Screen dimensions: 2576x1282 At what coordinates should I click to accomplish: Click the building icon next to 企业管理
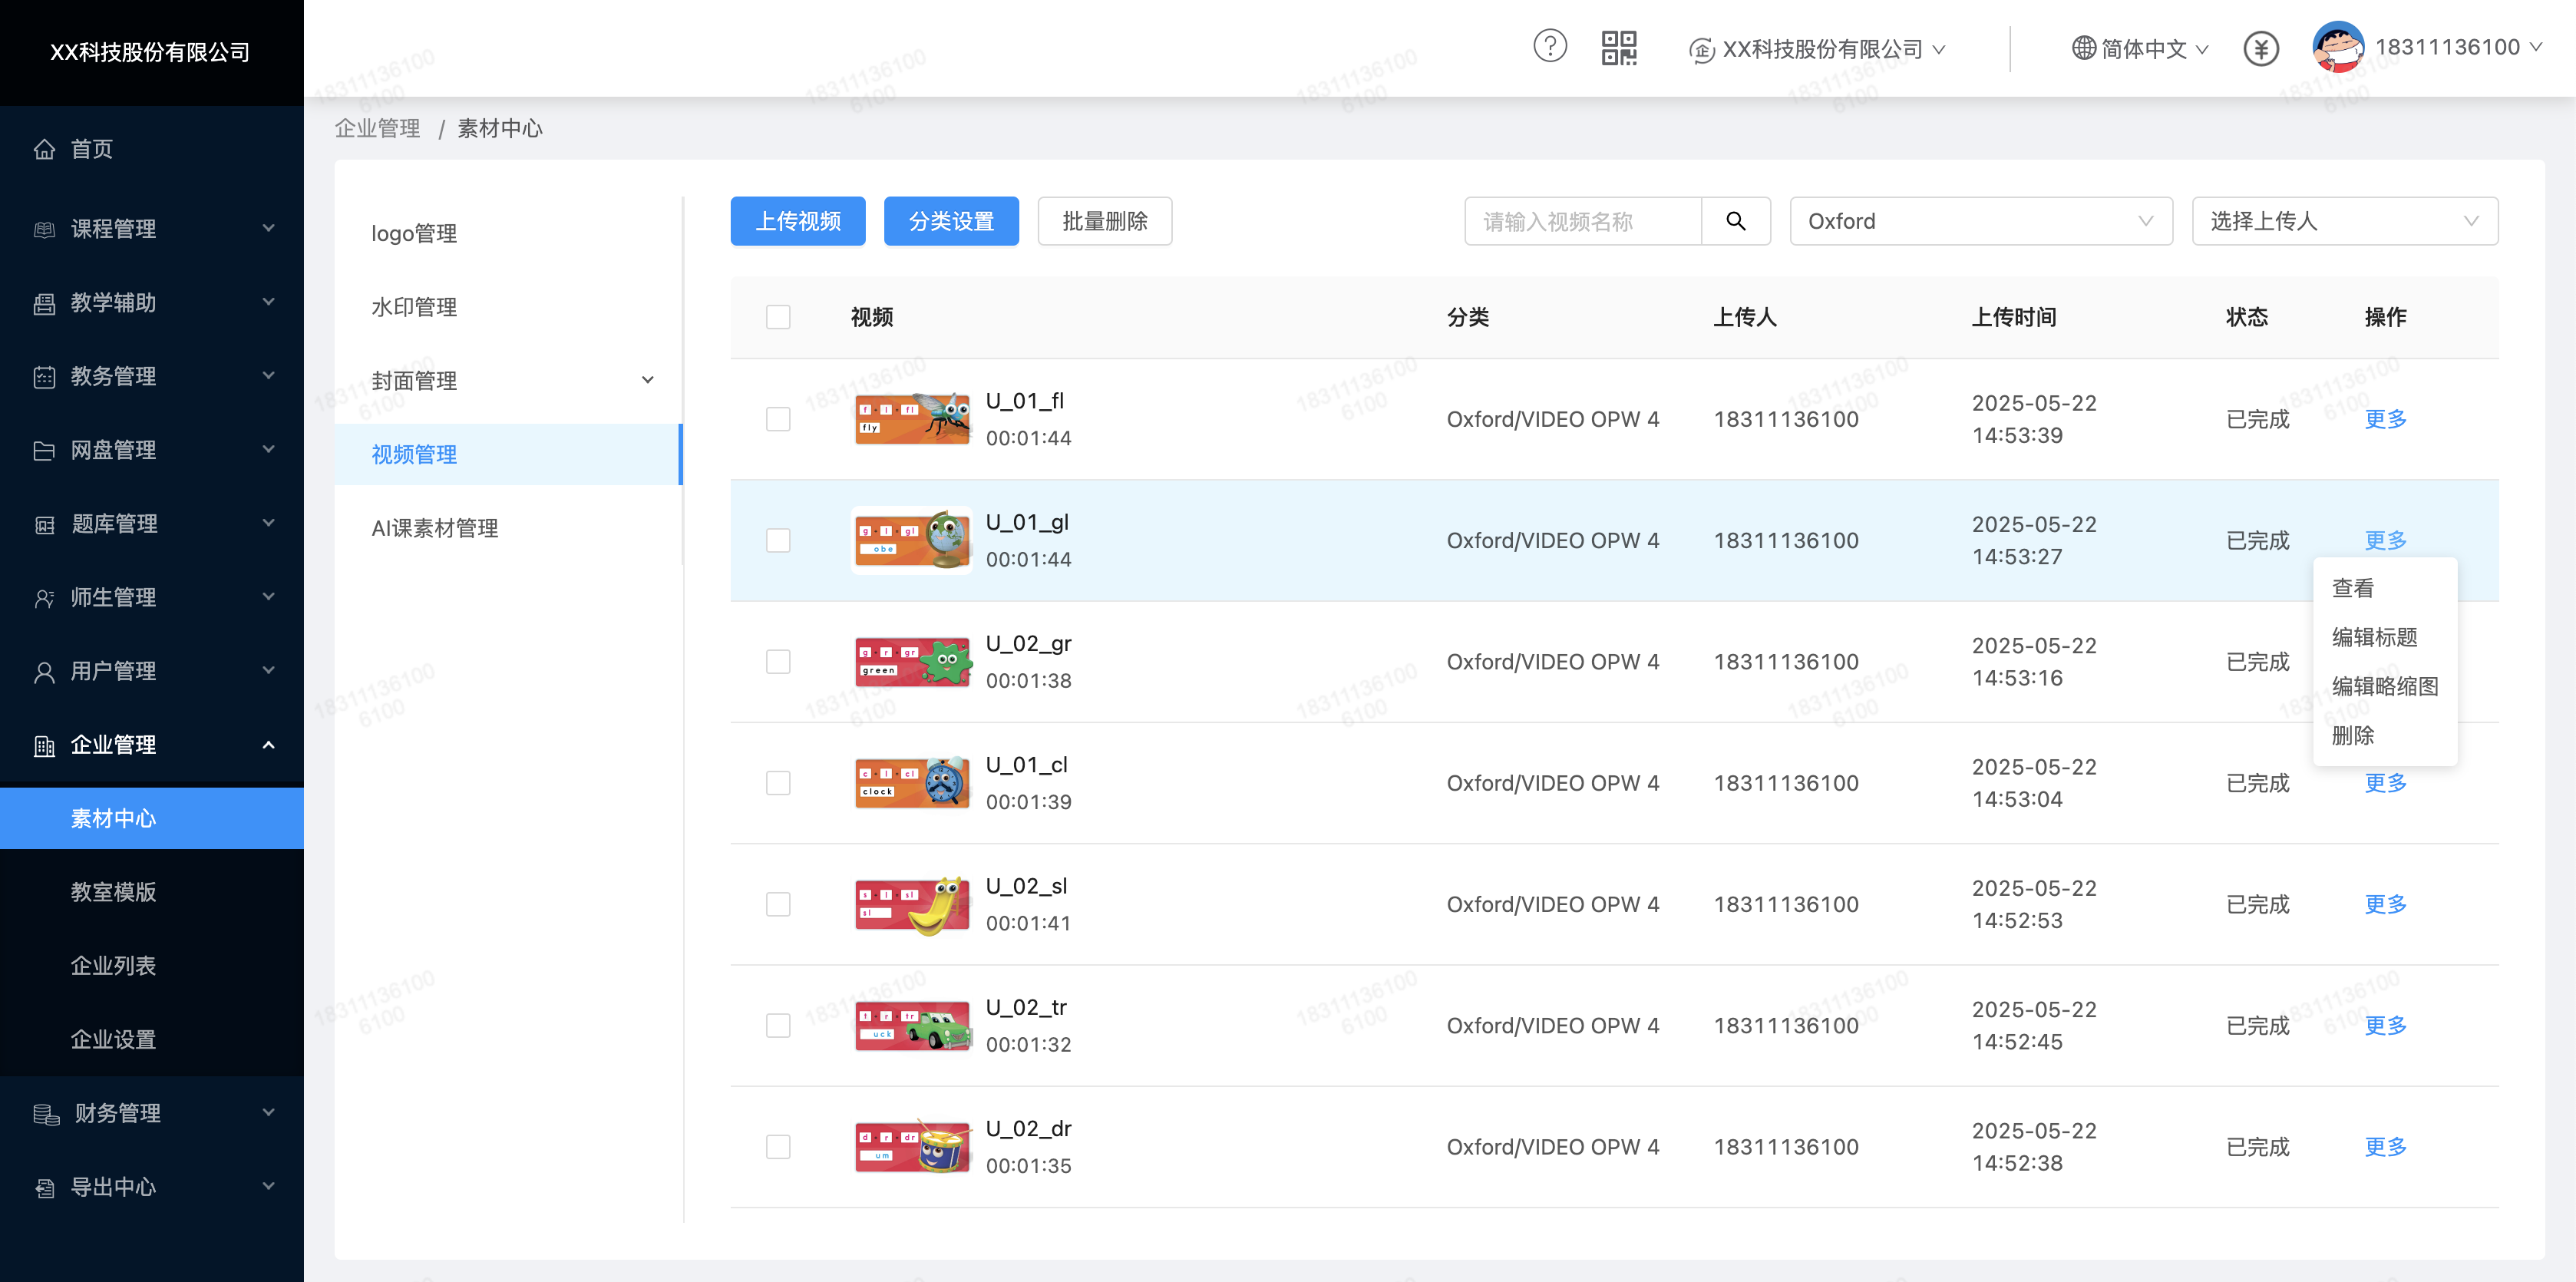[44, 745]
